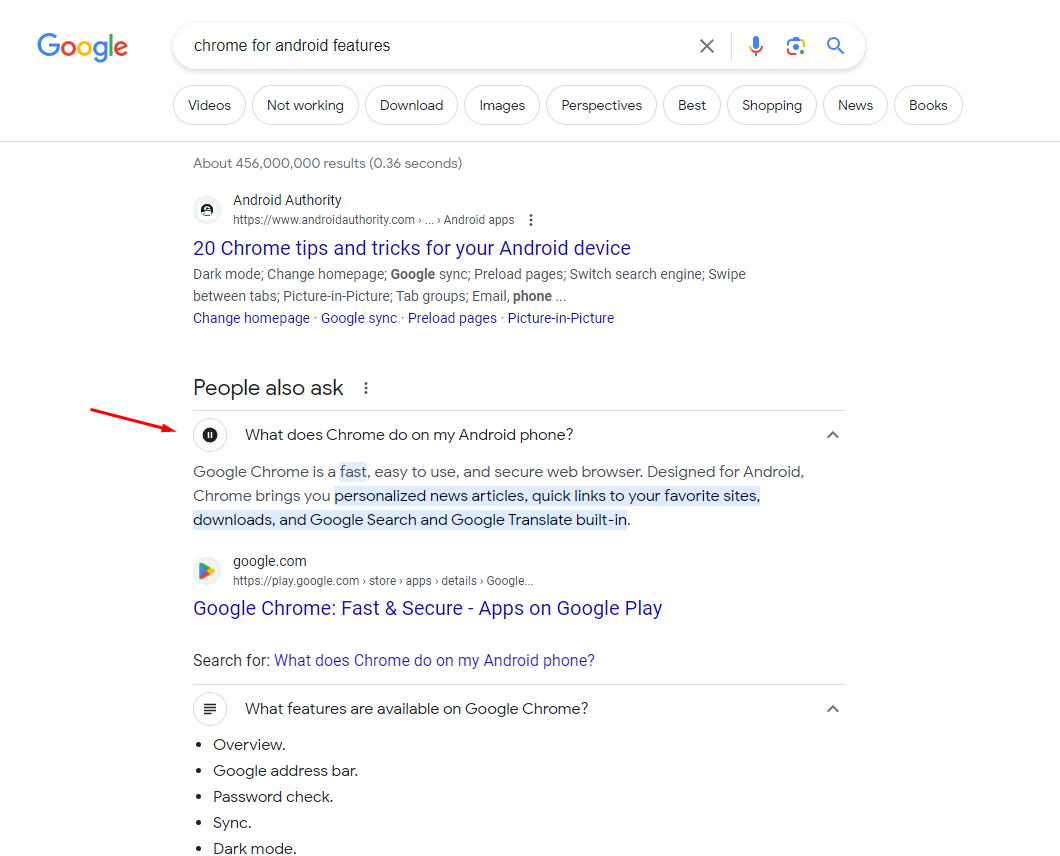Open the Google Chrome: Fast & Secure Play link

[x=428, y=609]
